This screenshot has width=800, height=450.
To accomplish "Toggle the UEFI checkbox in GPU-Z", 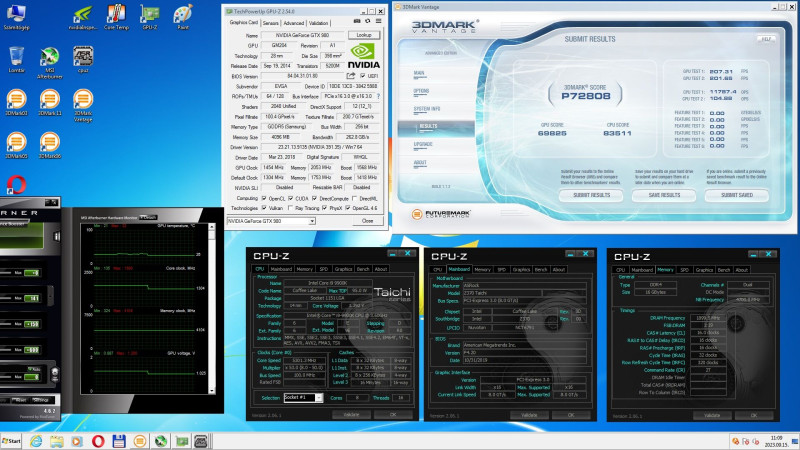I will click(x=362, y=76).
